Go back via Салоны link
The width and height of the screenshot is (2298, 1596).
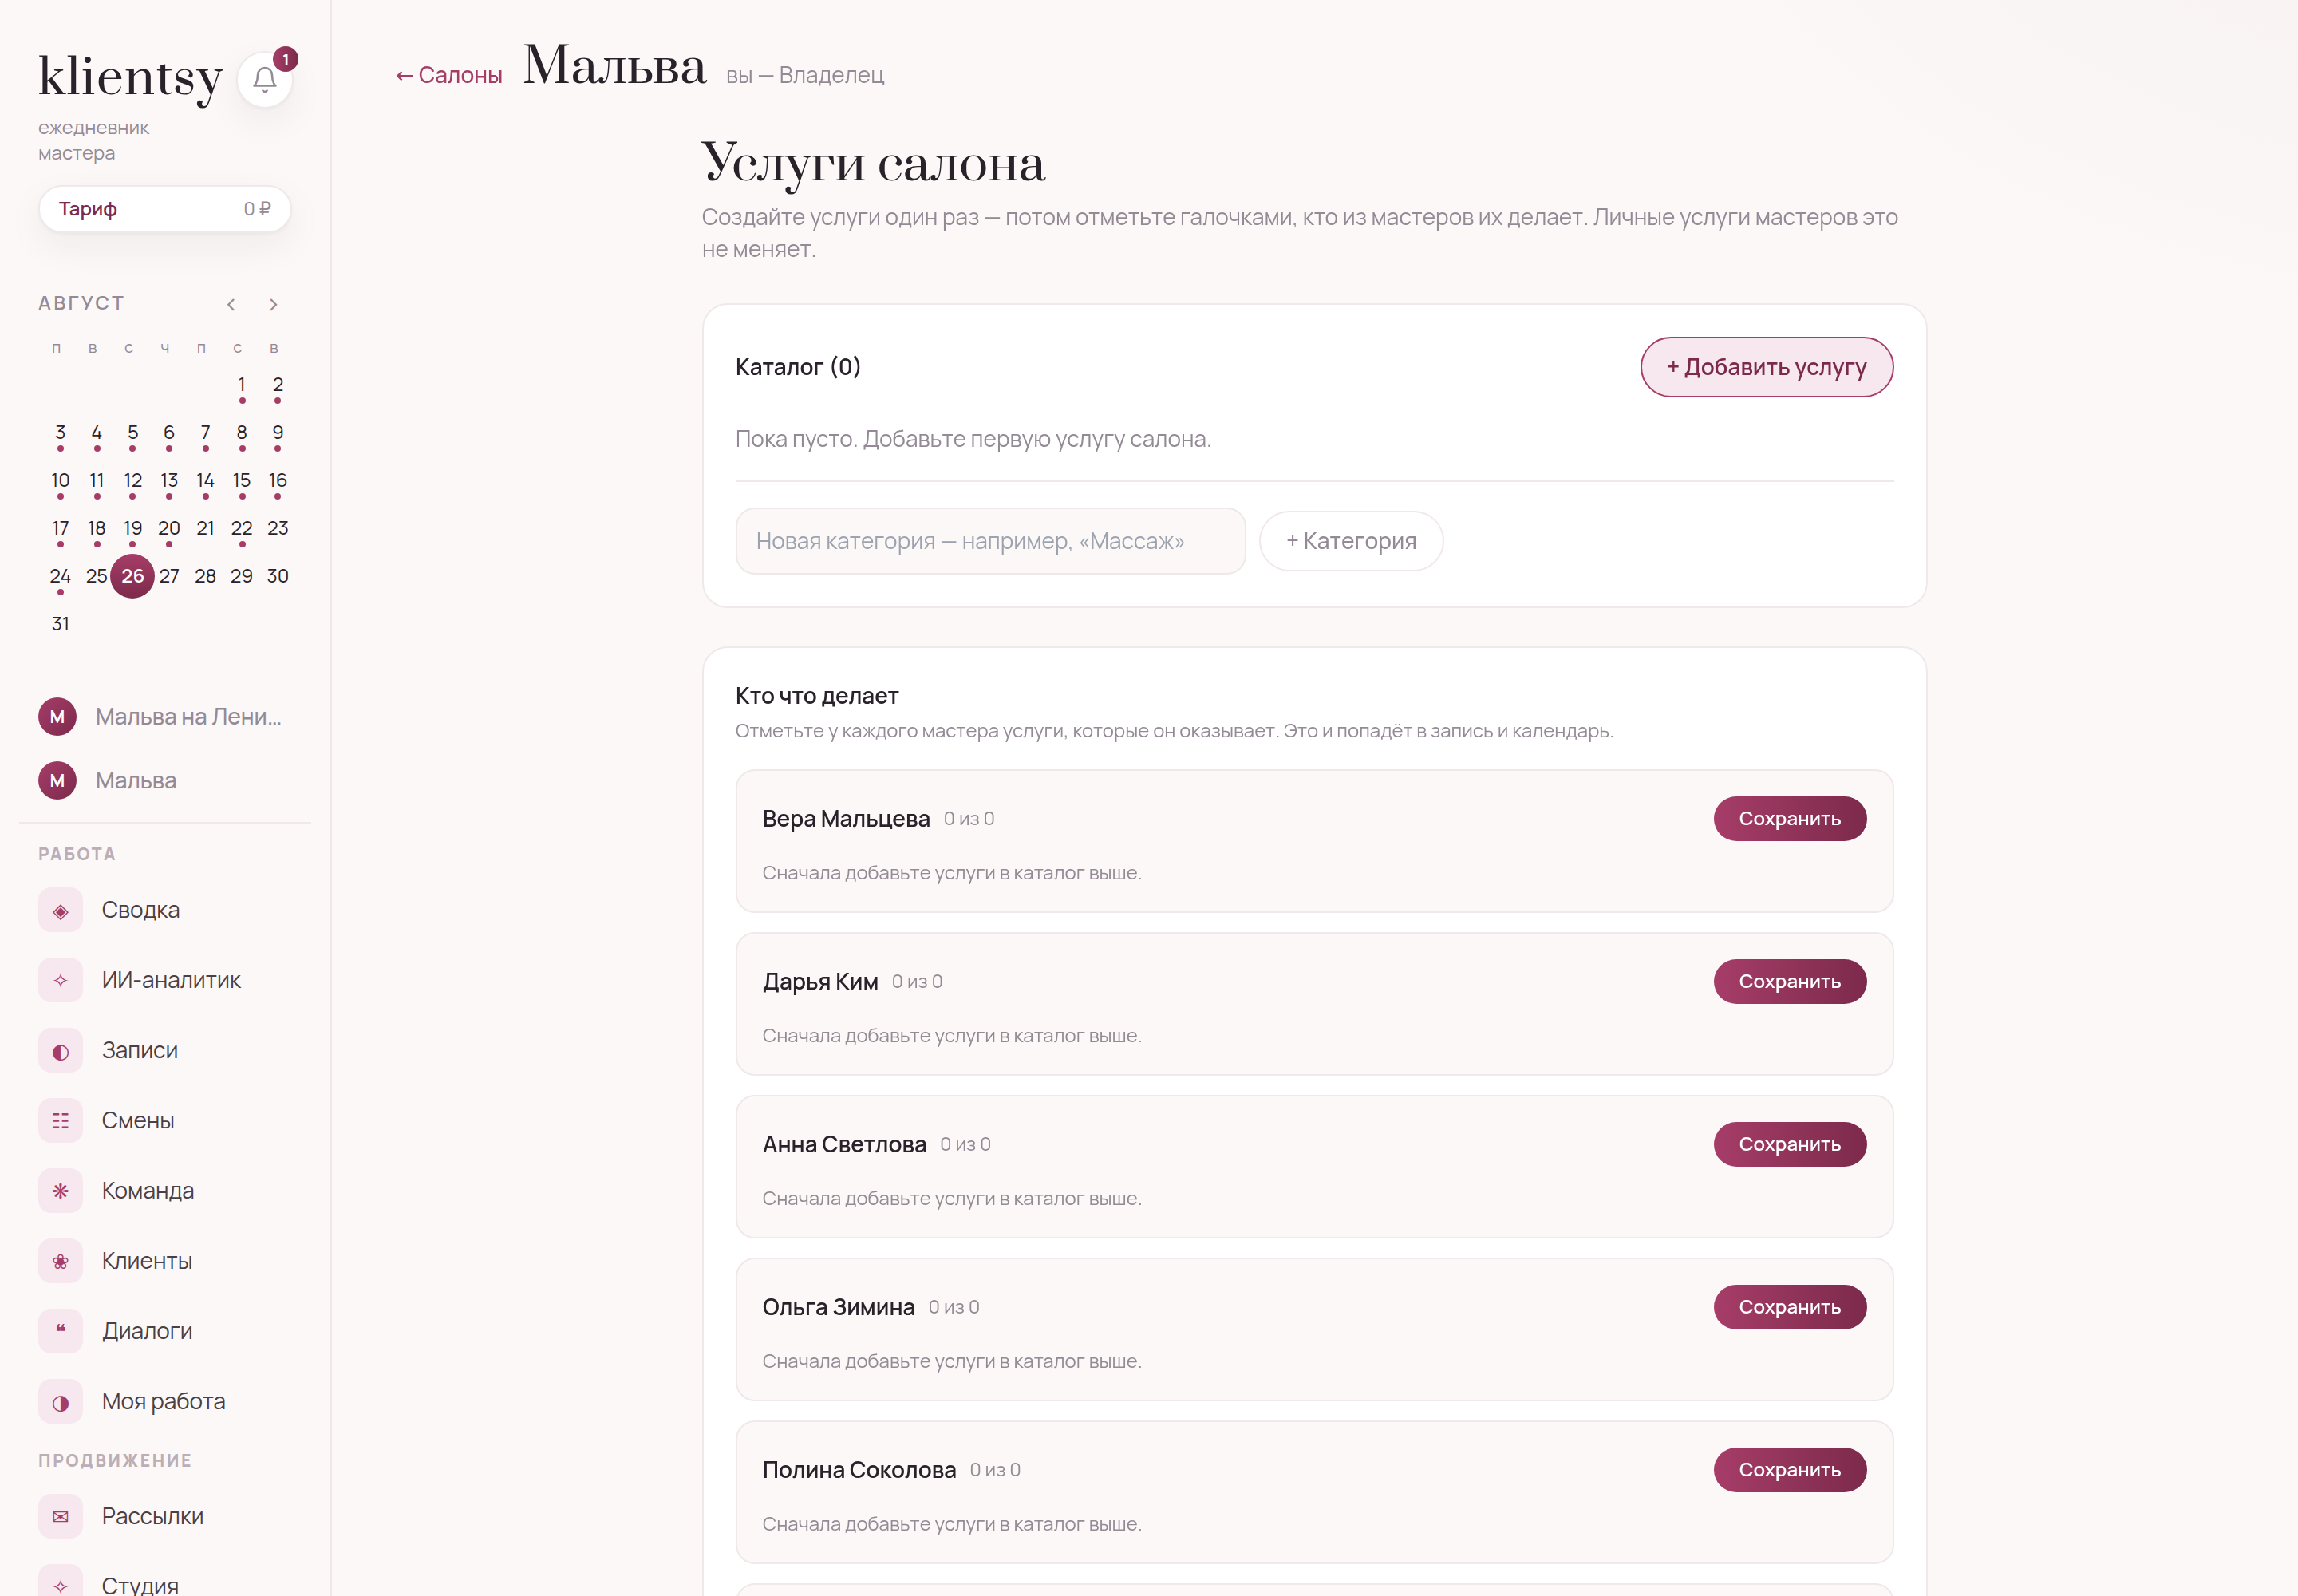point(449,75)
